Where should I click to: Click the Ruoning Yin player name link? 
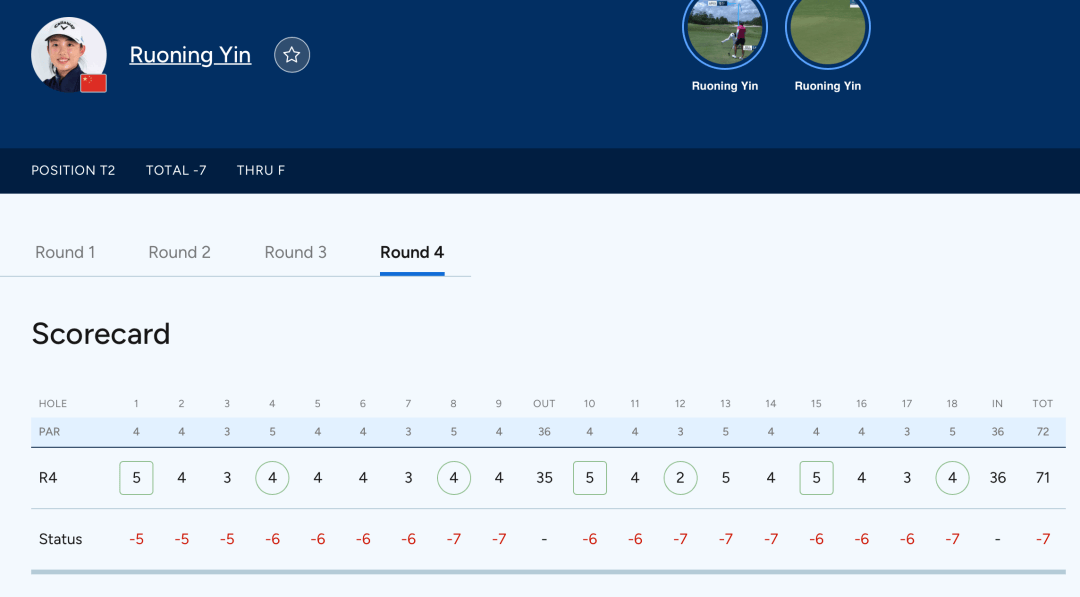tap(190, 55)
